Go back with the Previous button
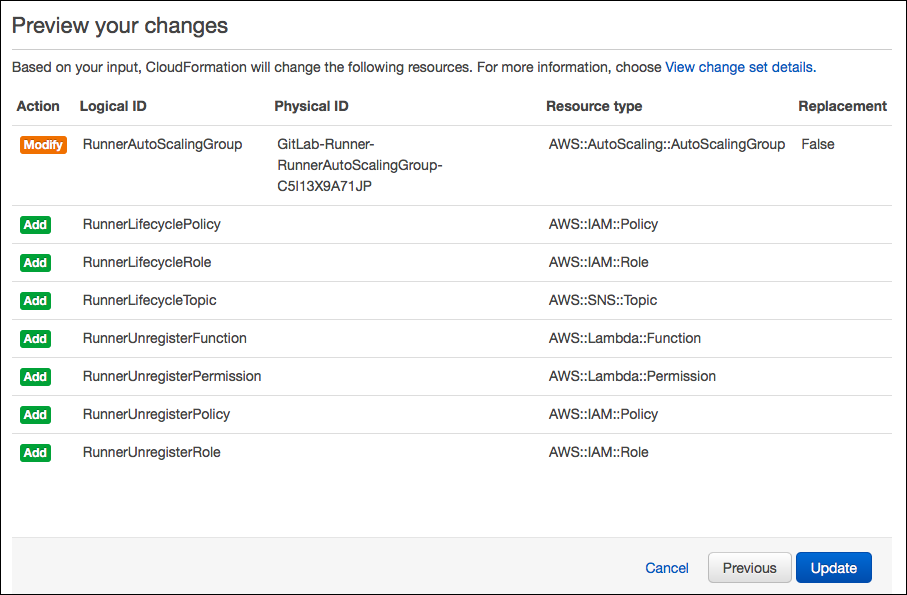This screenshot has height=595, width=907. 749,568
